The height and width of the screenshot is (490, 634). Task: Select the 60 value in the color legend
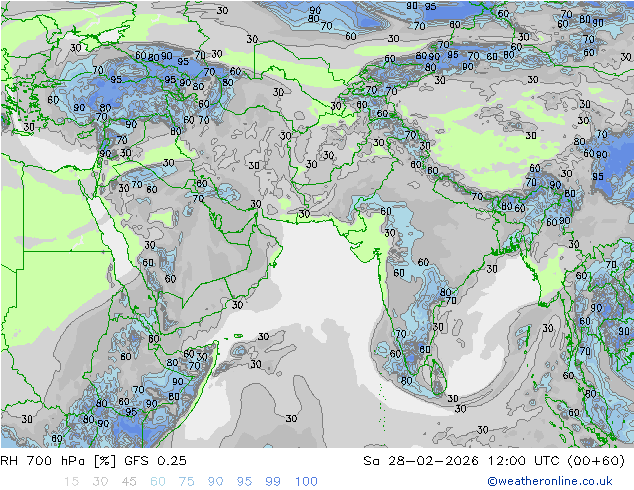click(158, 481)
